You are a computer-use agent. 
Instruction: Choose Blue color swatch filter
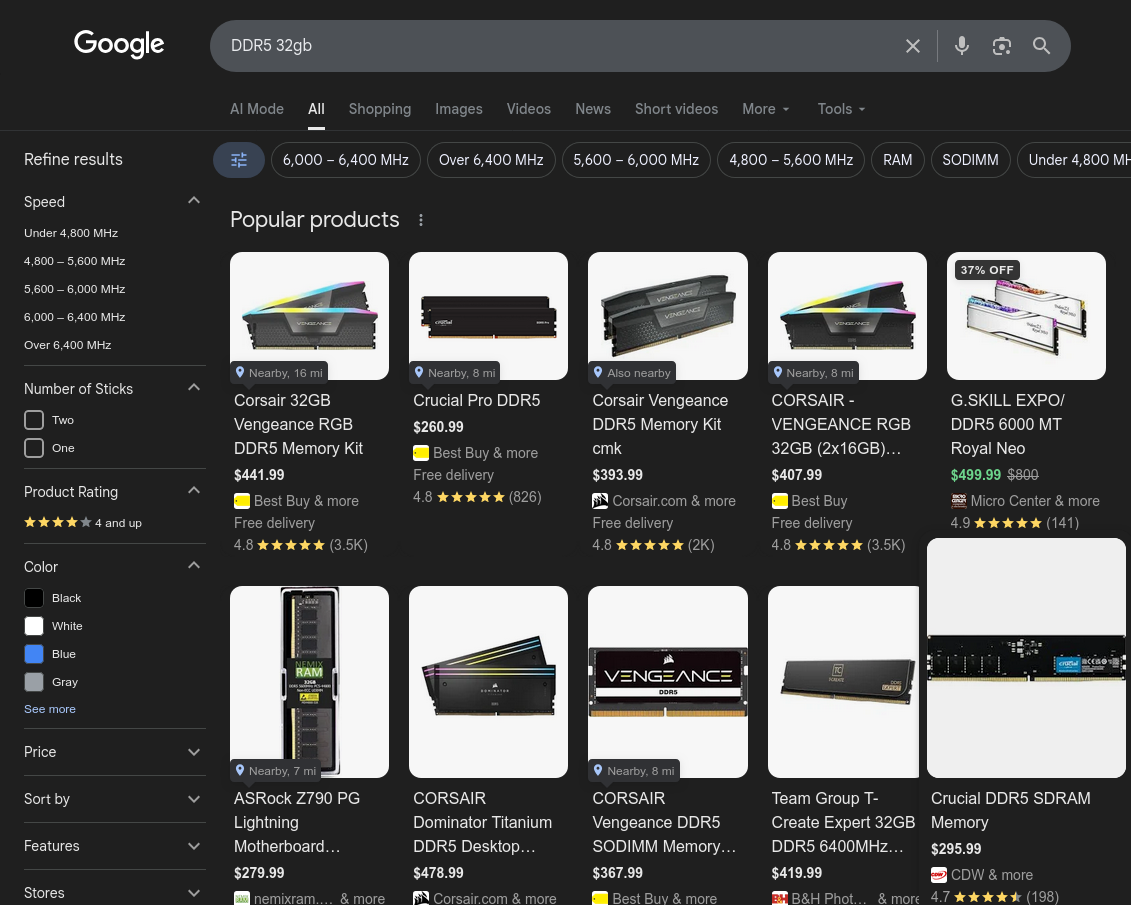coord(34,654)
